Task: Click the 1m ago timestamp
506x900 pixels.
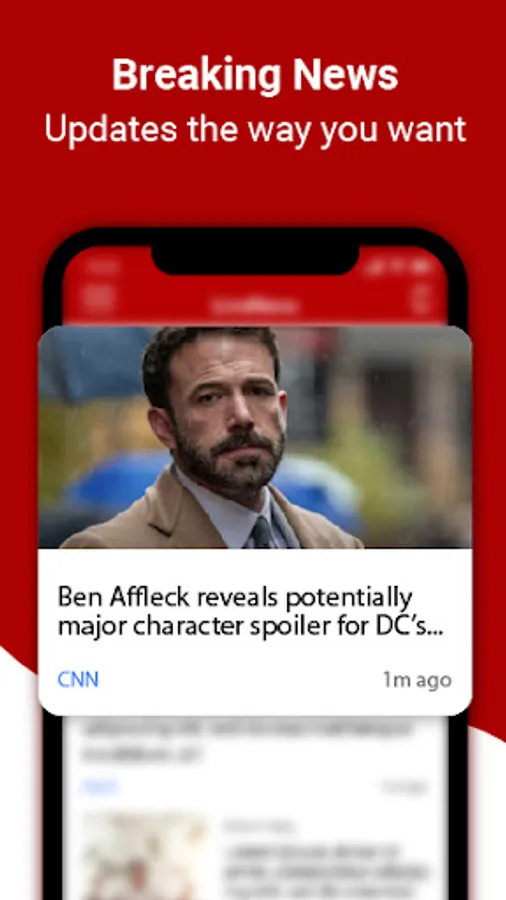Action: coord(417,680)
